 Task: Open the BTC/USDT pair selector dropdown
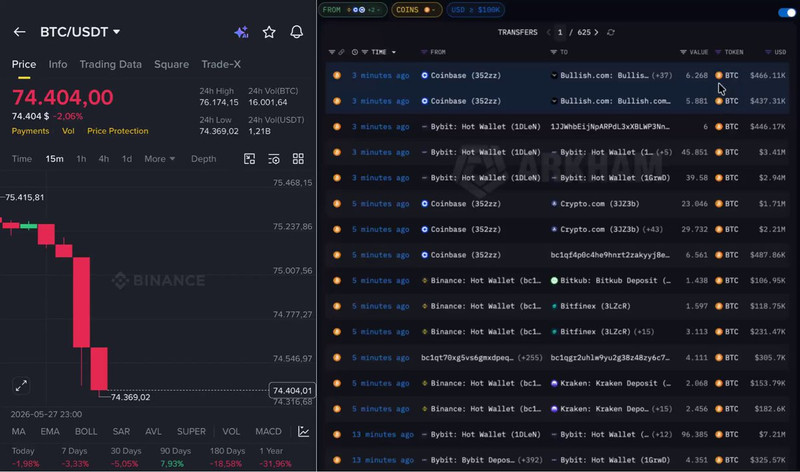click(x=80, y=32)
